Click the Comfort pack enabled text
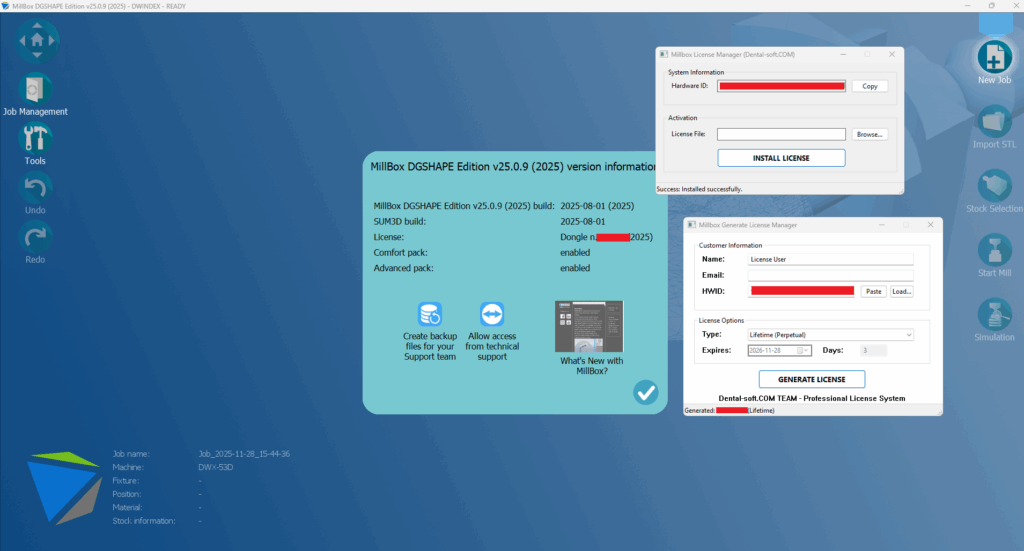This screenshot has height=551, width=1024. coord(575,253)
